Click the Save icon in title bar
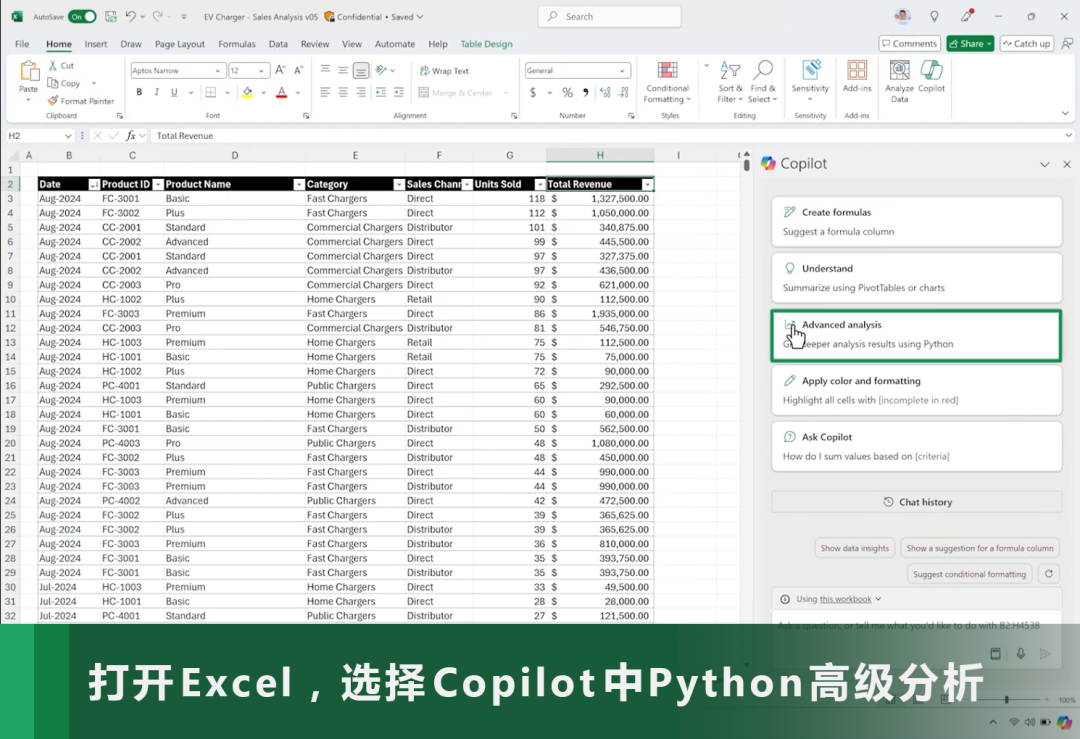Image resolution: width=1080 pixels, height=739 pixels. click(x=110, y=17)
